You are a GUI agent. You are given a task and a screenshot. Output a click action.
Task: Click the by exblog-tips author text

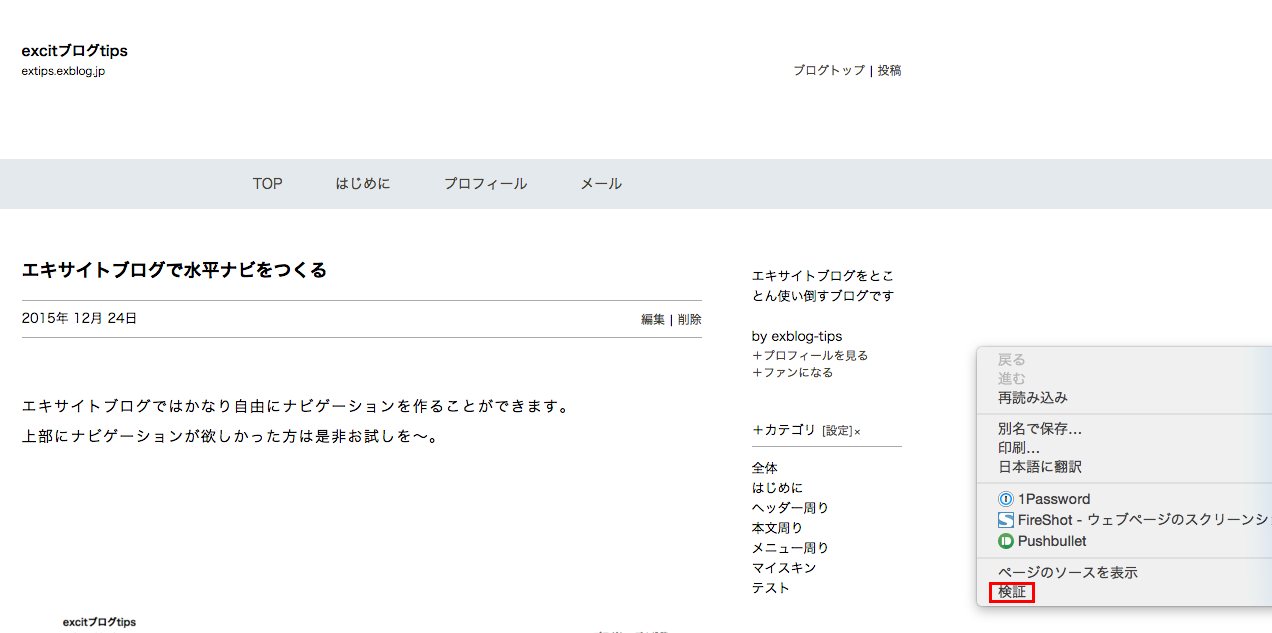797,337
